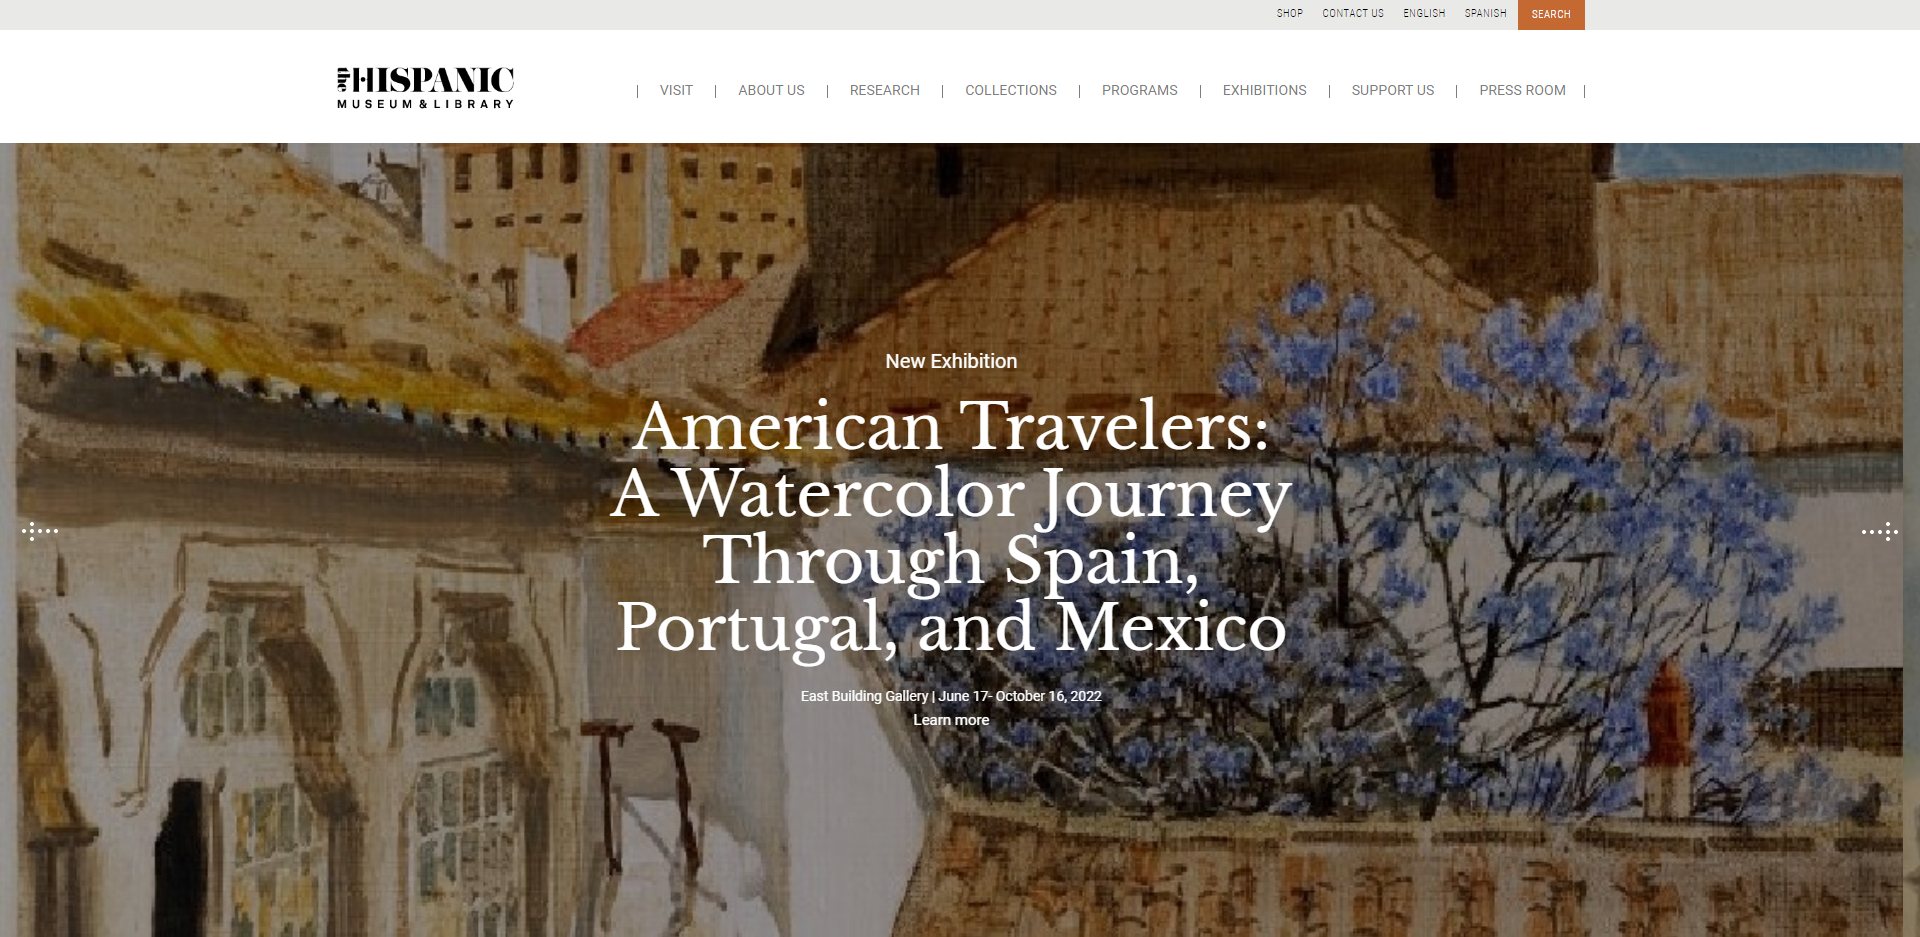Open the Collections menu item
This screenshot has height=937, width=1920.
coord(1011,90)
